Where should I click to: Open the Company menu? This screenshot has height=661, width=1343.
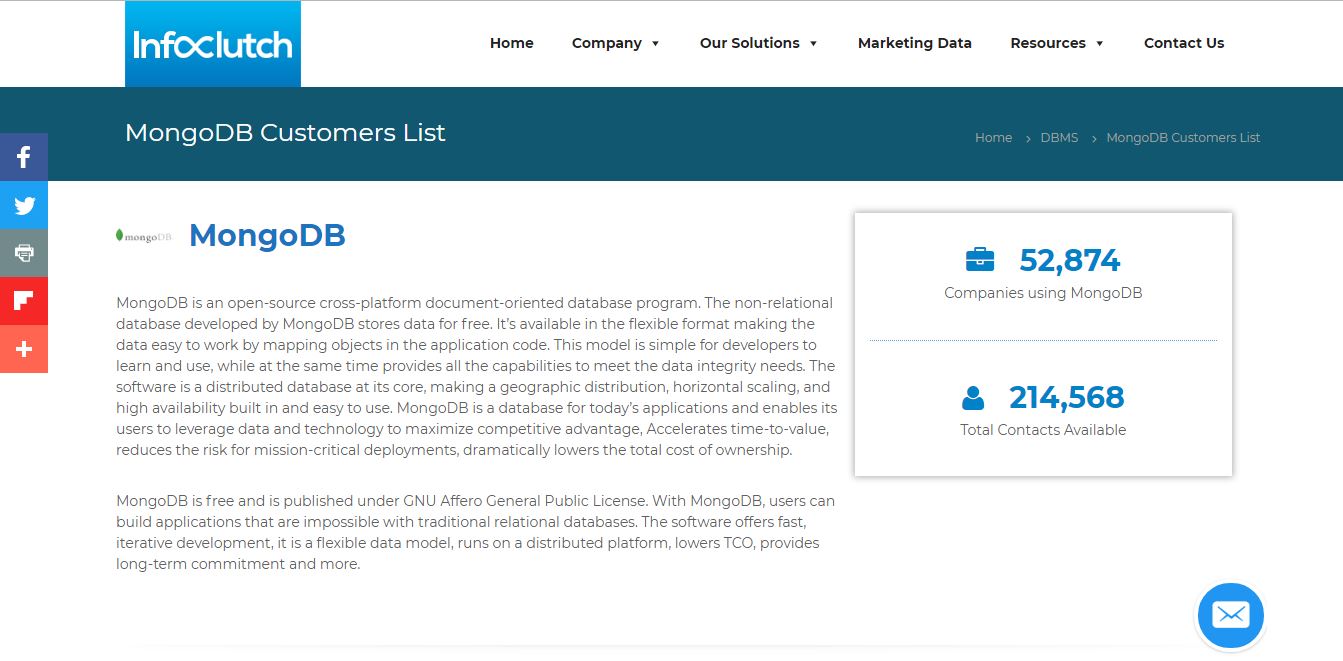pyautogui.click(x=607, y=43)
